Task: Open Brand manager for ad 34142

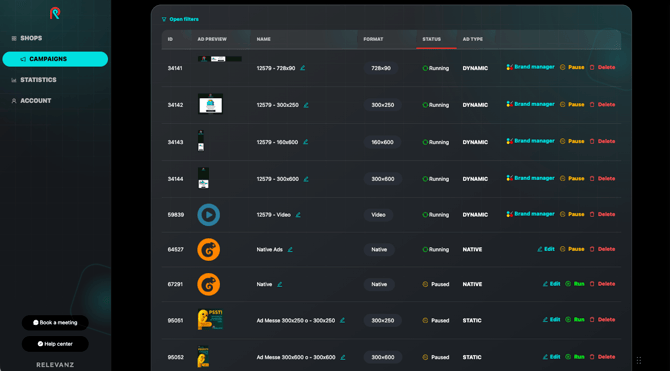Action: pyautogui.click(x=530, y=104)
